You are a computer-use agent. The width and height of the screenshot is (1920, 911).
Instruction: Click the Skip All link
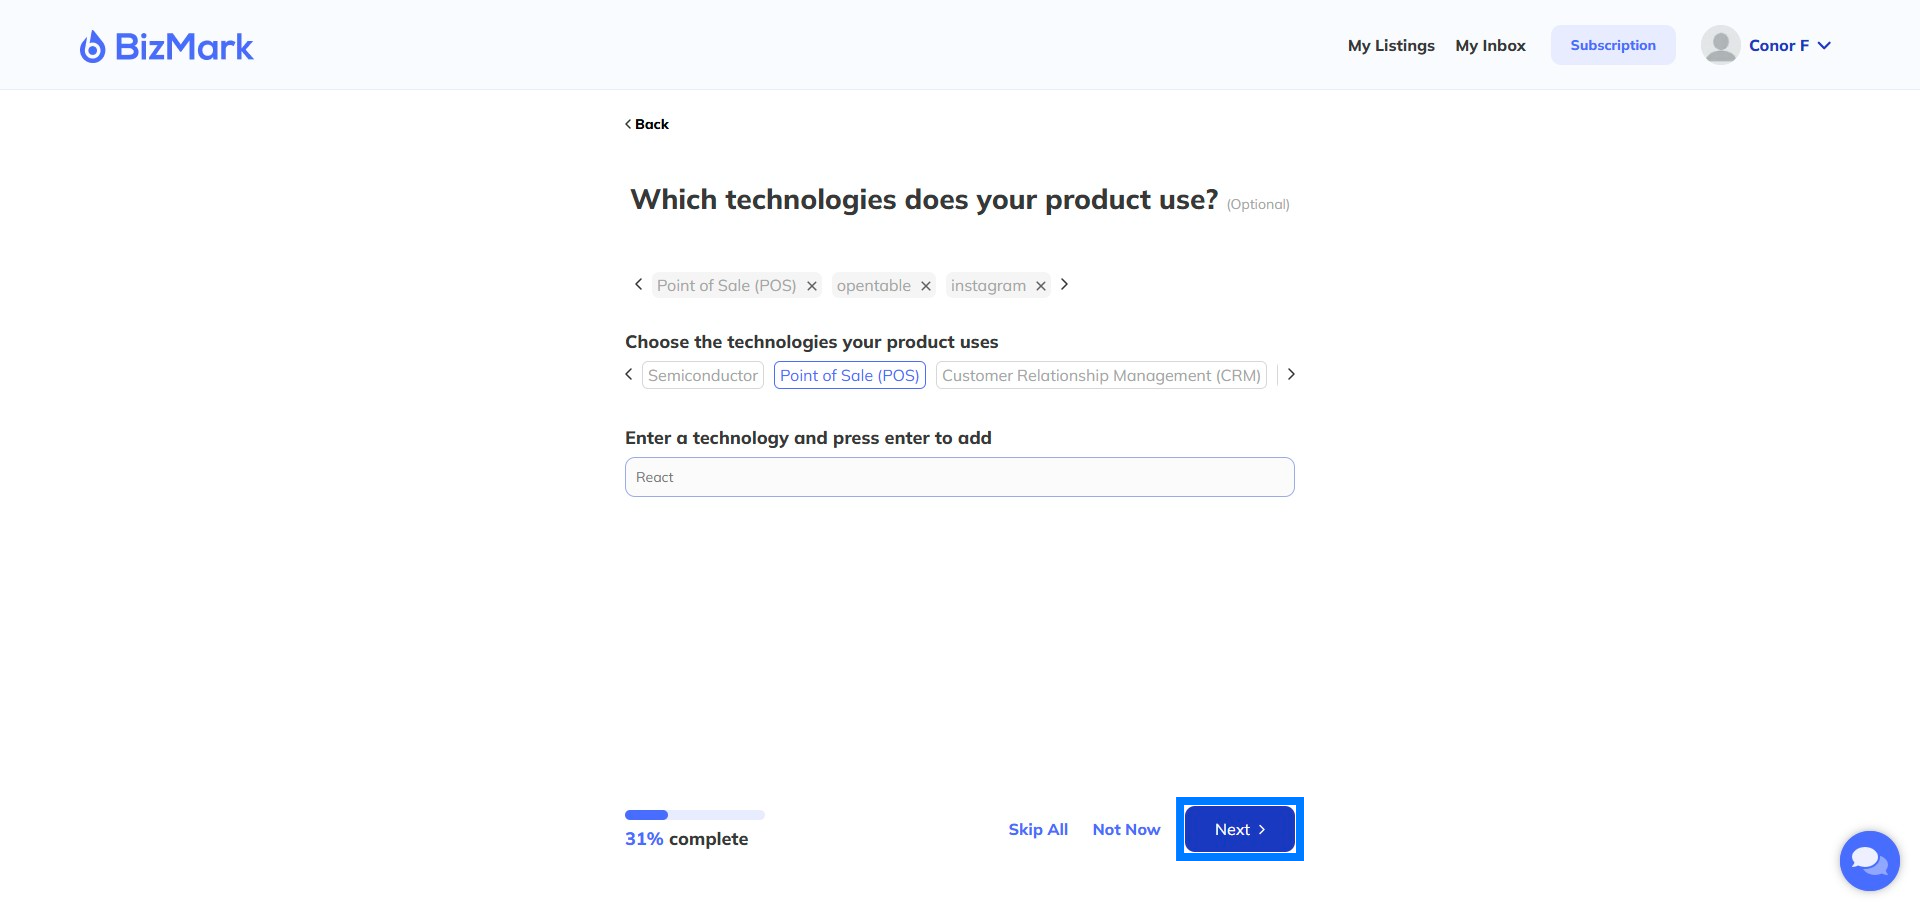point(1038,829)
